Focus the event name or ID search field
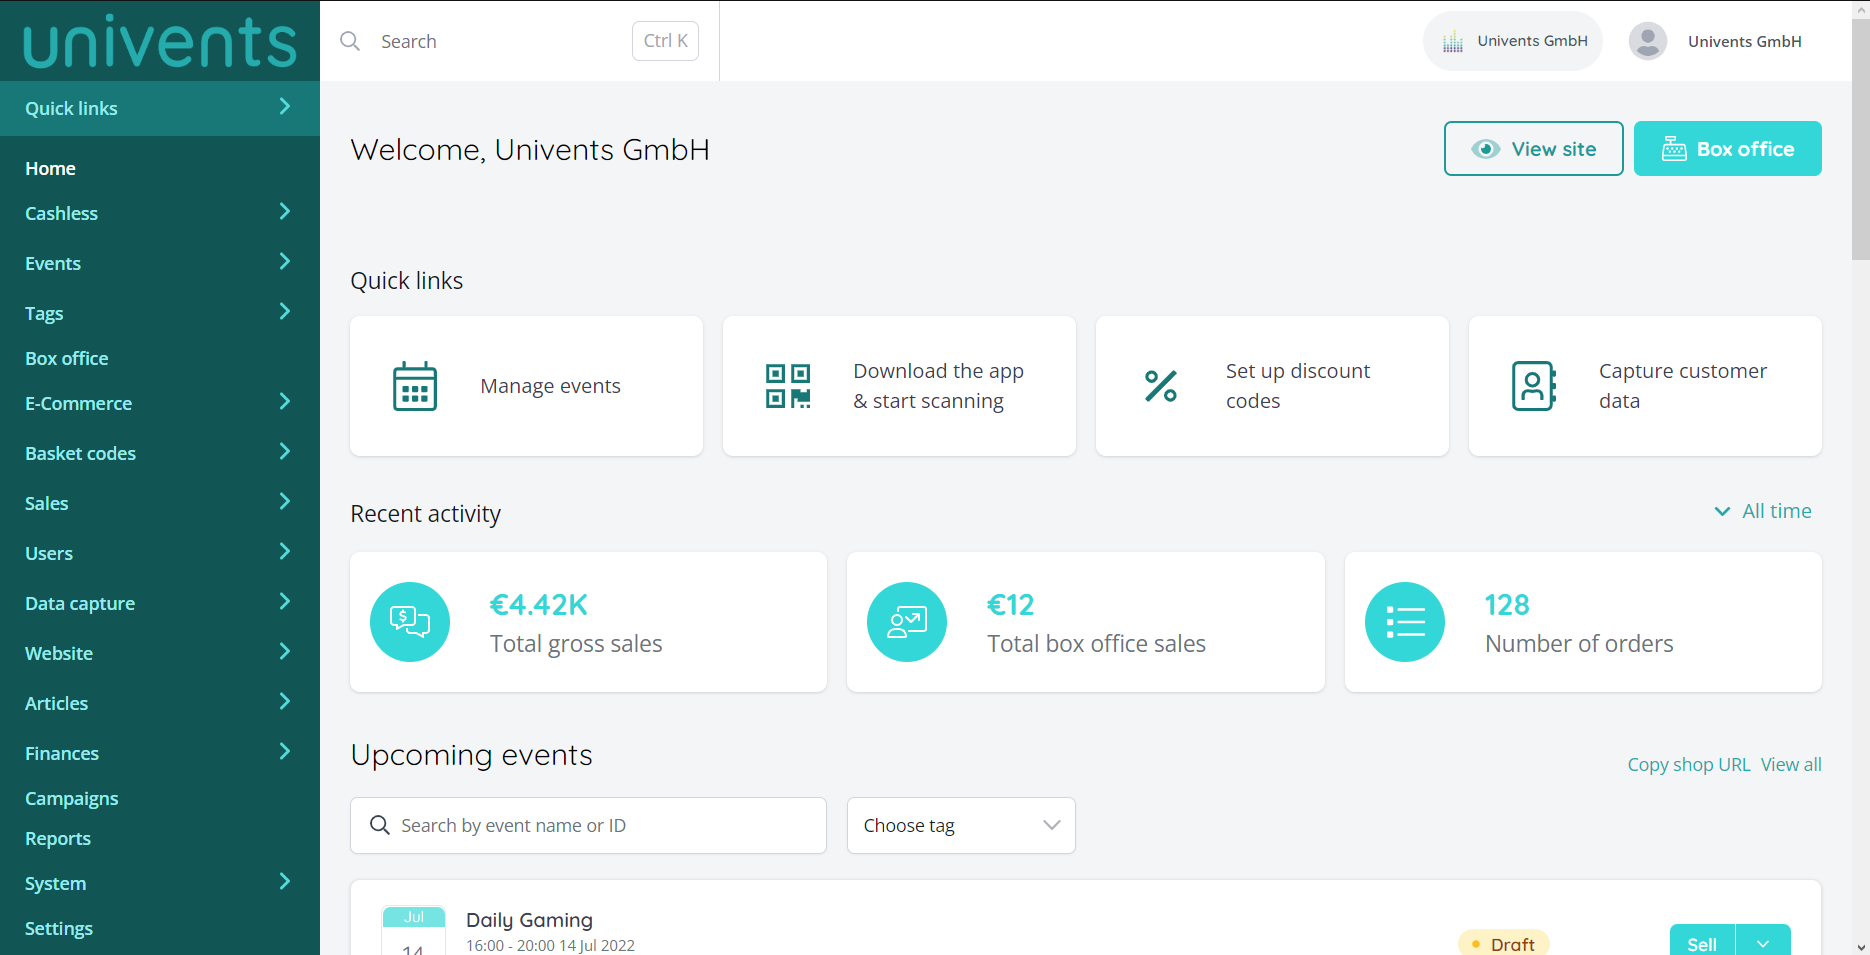This screenshot has width=1870, height=955. click(600, 825)
